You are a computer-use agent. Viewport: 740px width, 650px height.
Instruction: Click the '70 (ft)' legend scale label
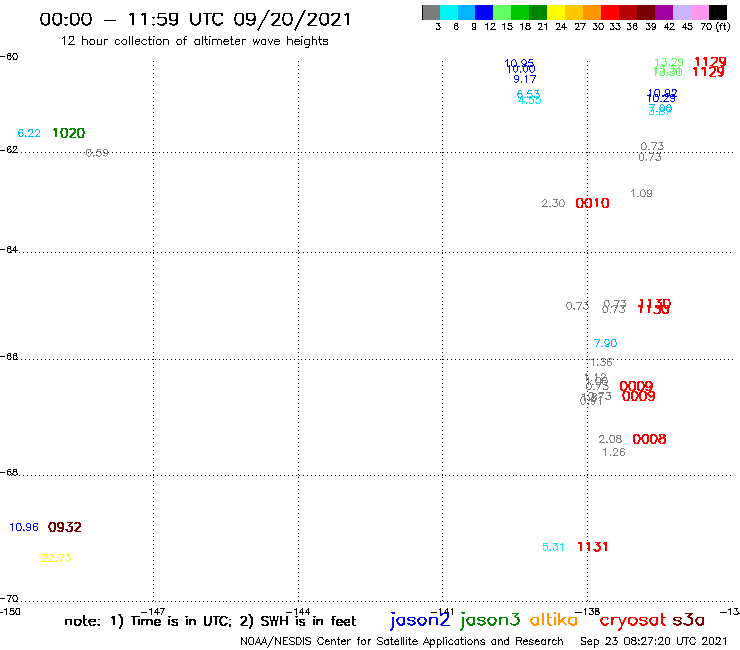coord(715,26)
